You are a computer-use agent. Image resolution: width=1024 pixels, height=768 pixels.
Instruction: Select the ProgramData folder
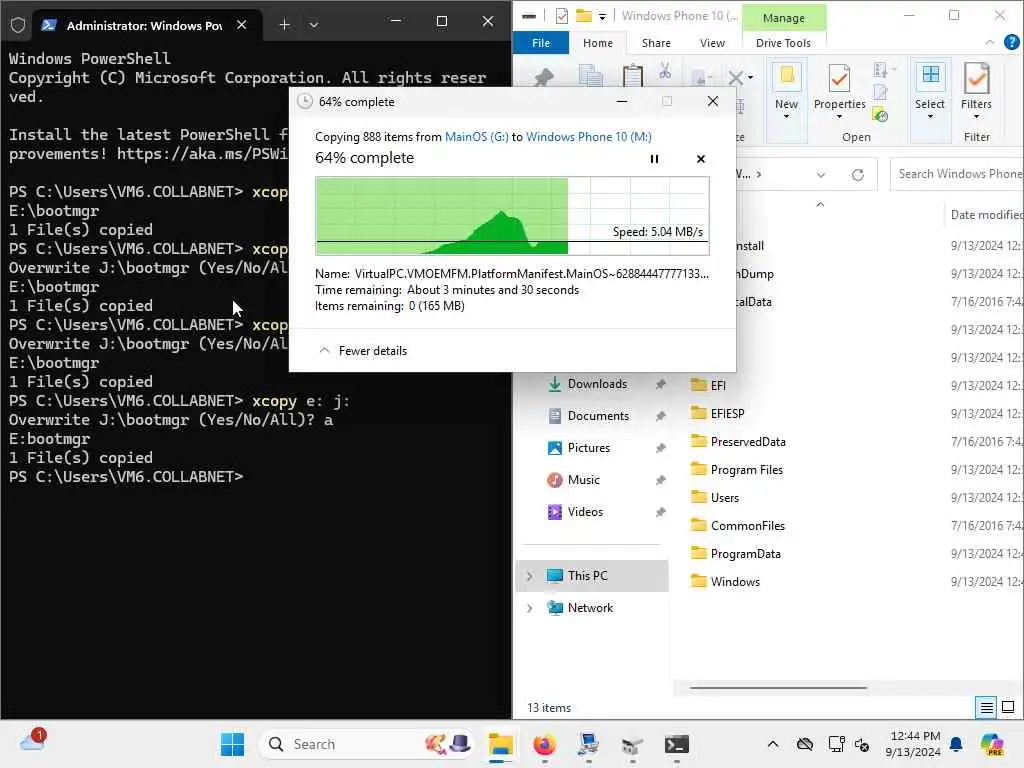(736, 554)
